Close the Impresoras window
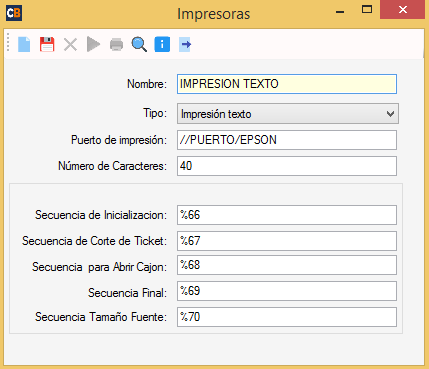 pyautogui.click(x=403, y=10)
